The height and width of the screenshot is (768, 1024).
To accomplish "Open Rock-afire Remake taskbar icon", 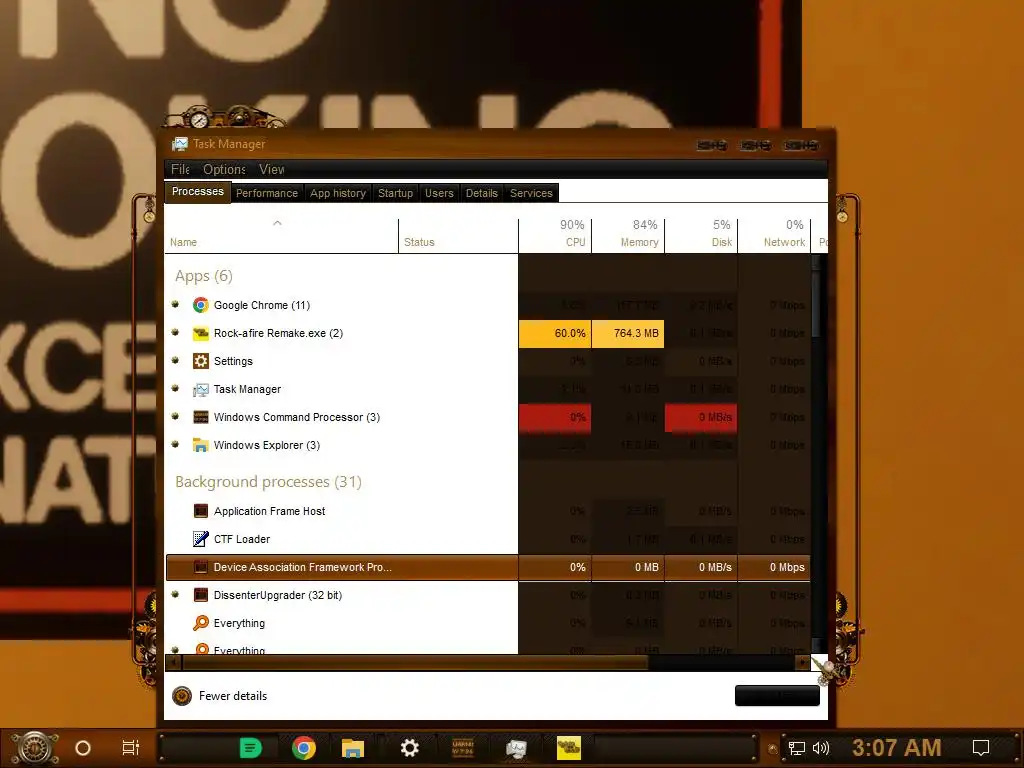I will point(569,748).
